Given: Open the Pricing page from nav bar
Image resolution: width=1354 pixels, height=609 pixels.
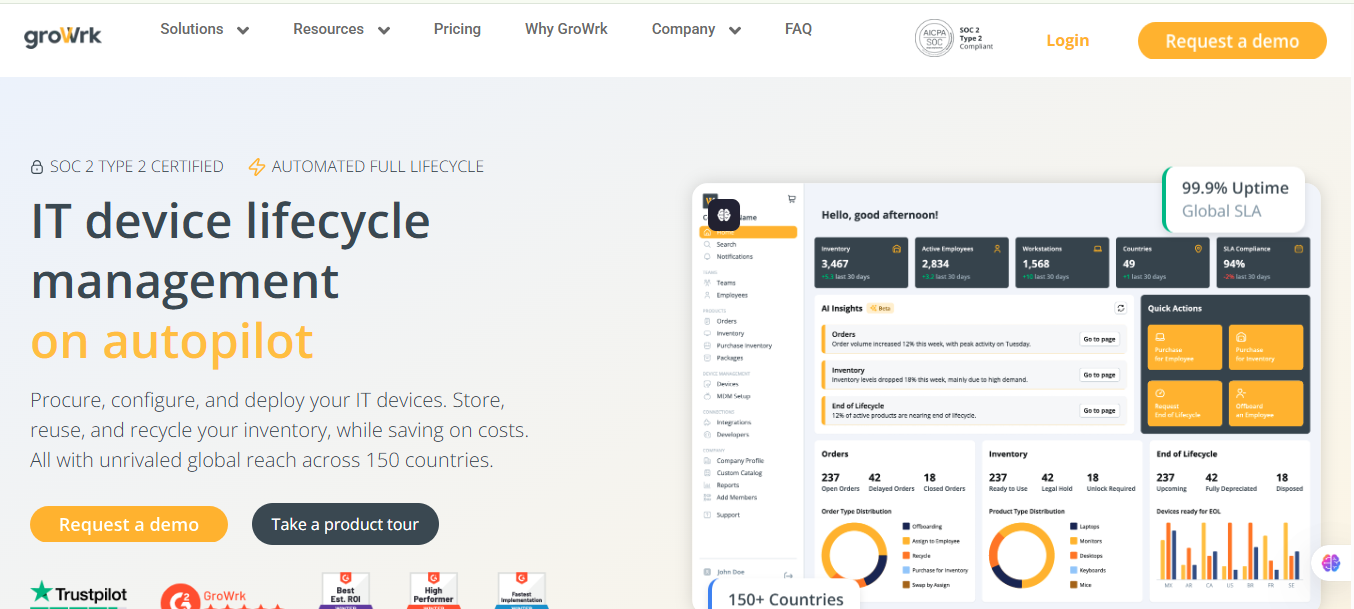Looking at the screenshot, I should click(x=457, y=29).
